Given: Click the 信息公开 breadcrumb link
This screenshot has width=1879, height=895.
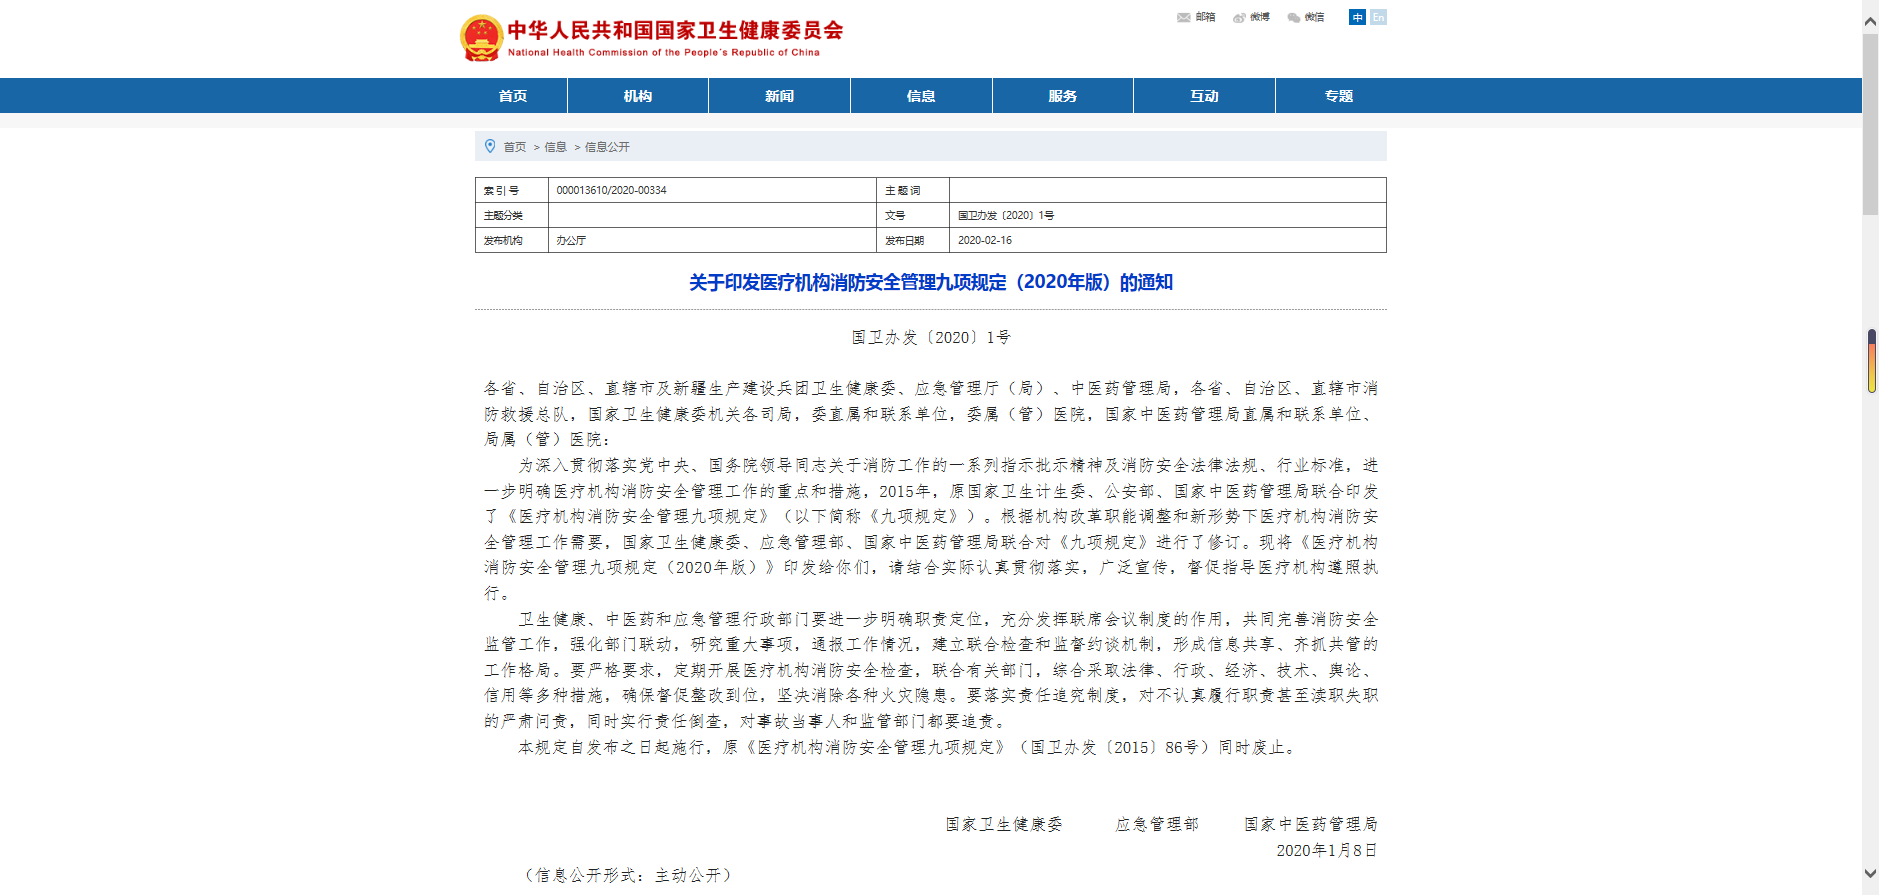Looking at the screenshot, I should (x=607, y=147).
